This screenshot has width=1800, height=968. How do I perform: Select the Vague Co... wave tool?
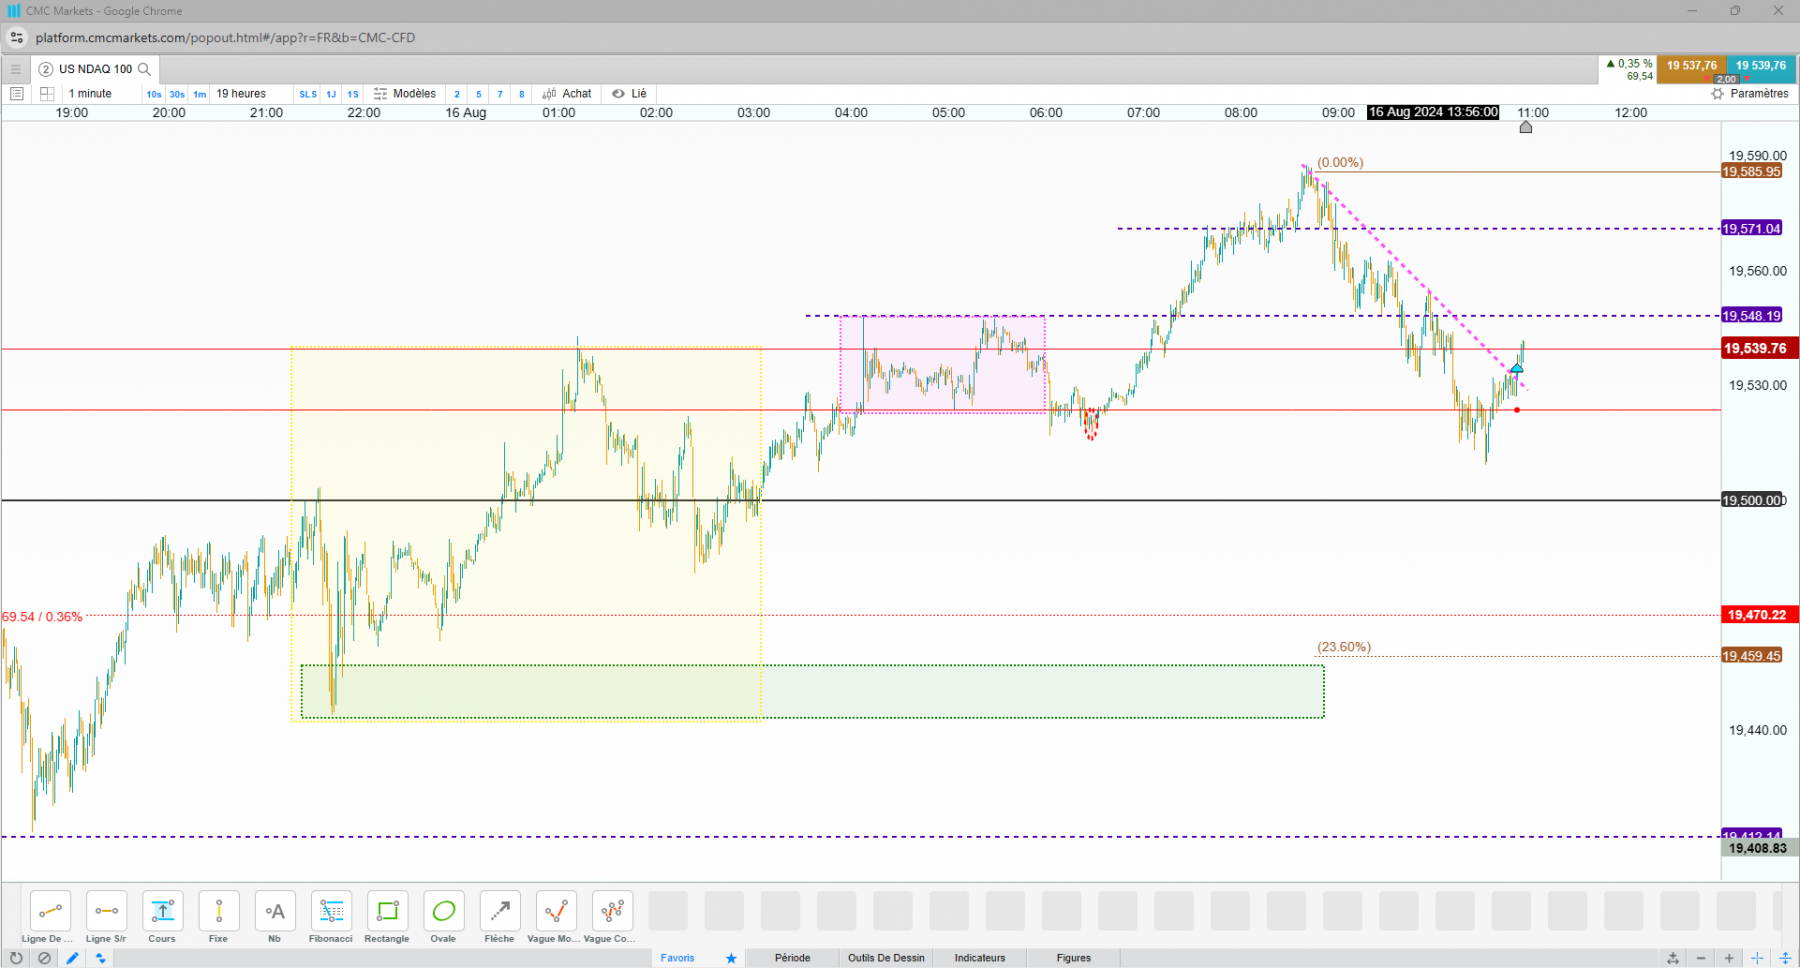pos(612,911)
